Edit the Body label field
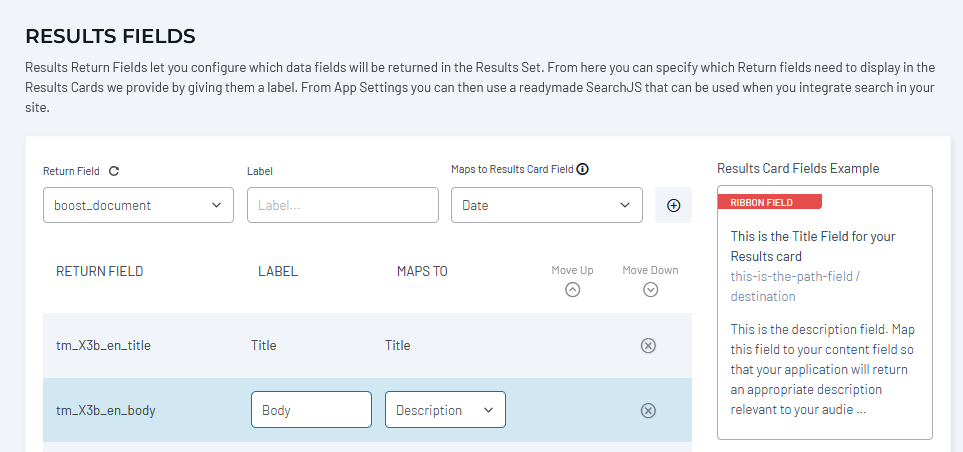The height and width of the screenshot is (452, 963). 311,410
